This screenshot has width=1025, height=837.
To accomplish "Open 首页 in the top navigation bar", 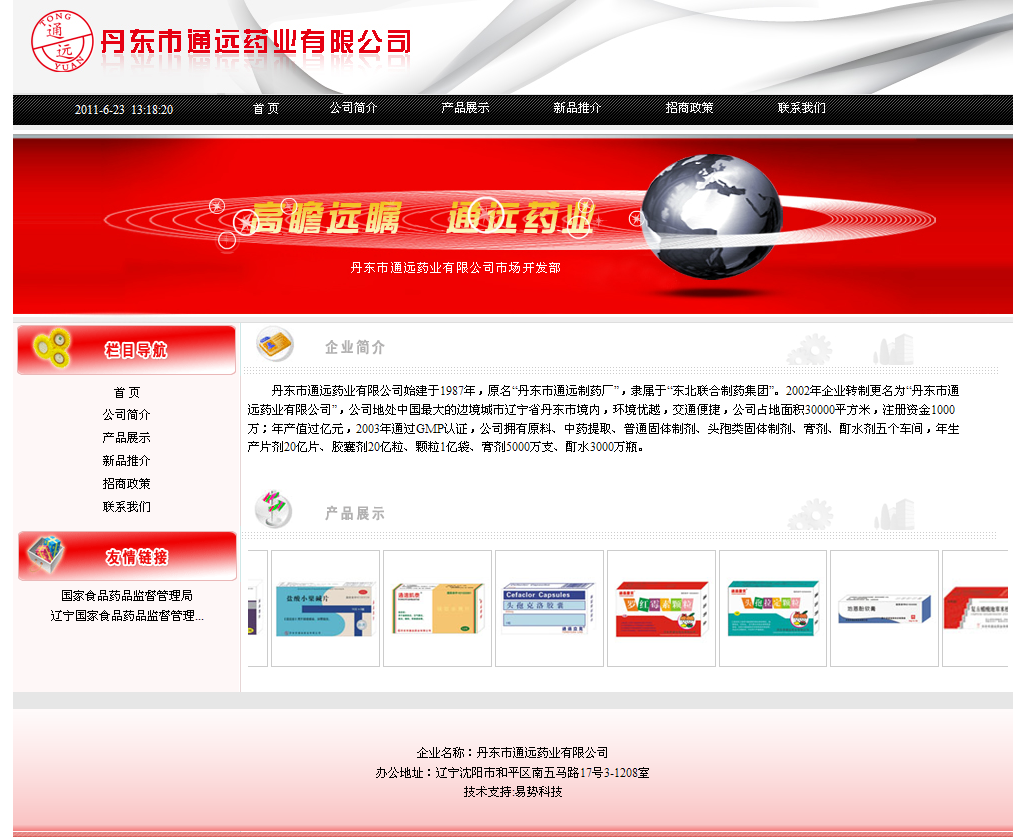I will [x=266, y=108].
